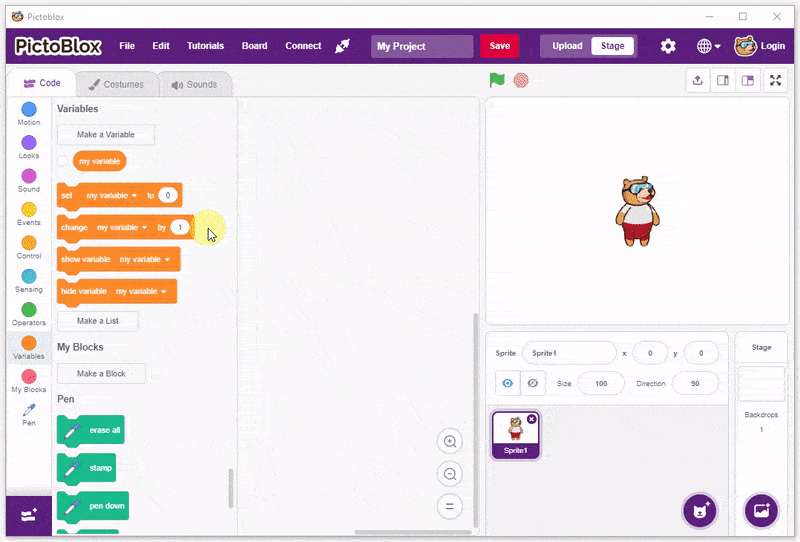
Task: Tick the 'my variable' checkbox
Action: pyautogui.click(x=63, y=161)
